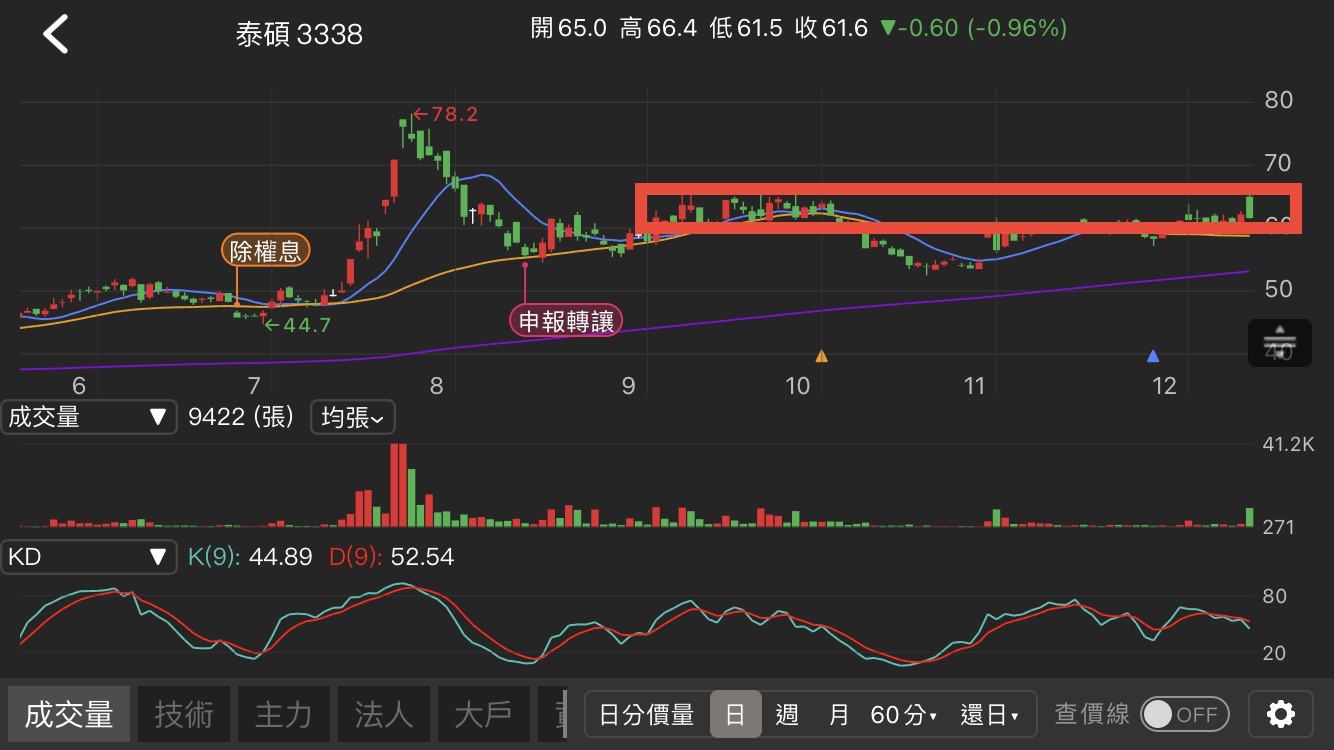This screenshot has height=750, width=1334.
Task: Tap the 271 volume axis label
Action: point(1279,527)
